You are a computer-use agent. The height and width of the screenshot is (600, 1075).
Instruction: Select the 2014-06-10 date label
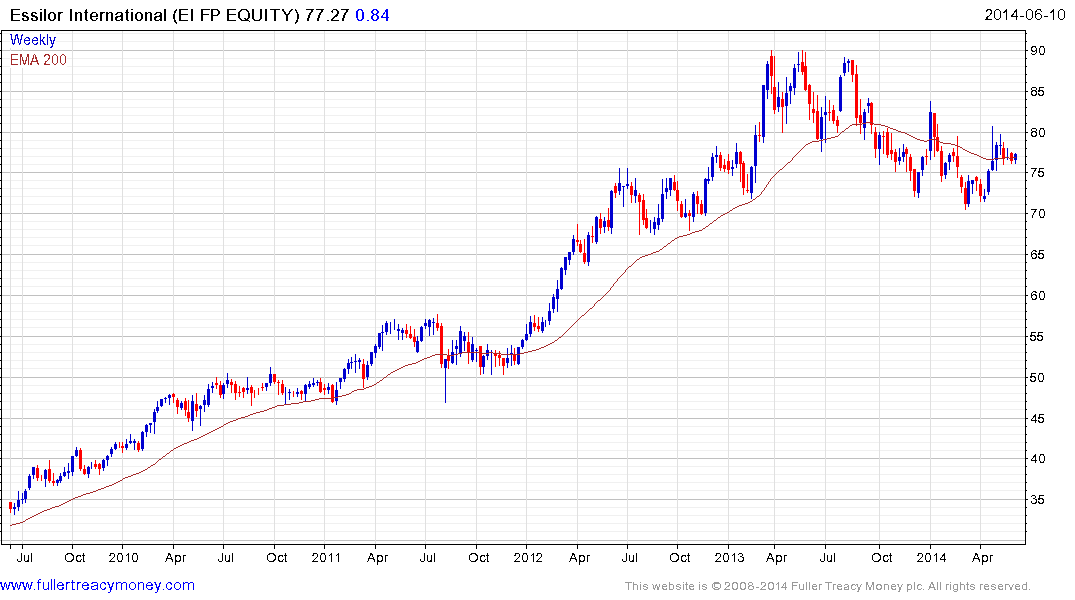(x=1025, y=15)
